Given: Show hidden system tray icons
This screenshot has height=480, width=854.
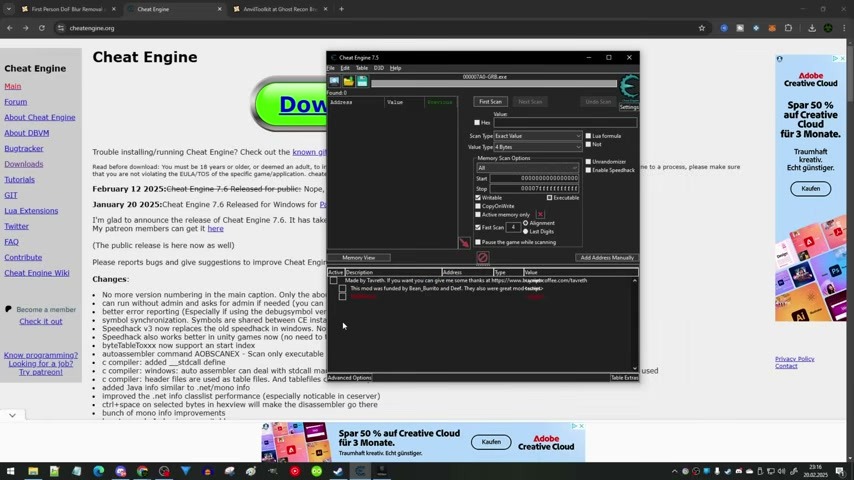Looking at the screenshot, I should [674, 471].
